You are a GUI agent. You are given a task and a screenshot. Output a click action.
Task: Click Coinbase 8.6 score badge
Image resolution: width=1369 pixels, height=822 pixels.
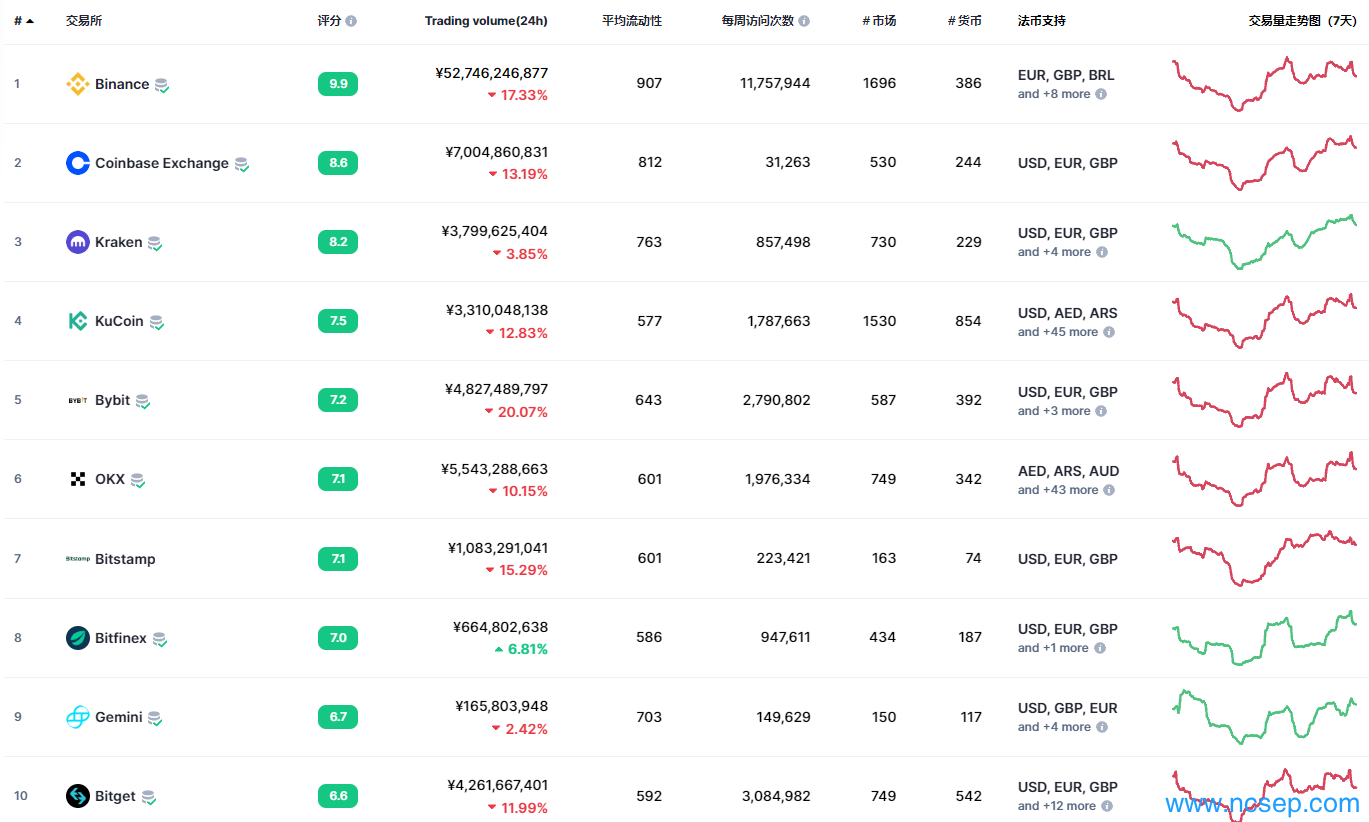pos(338,163)
